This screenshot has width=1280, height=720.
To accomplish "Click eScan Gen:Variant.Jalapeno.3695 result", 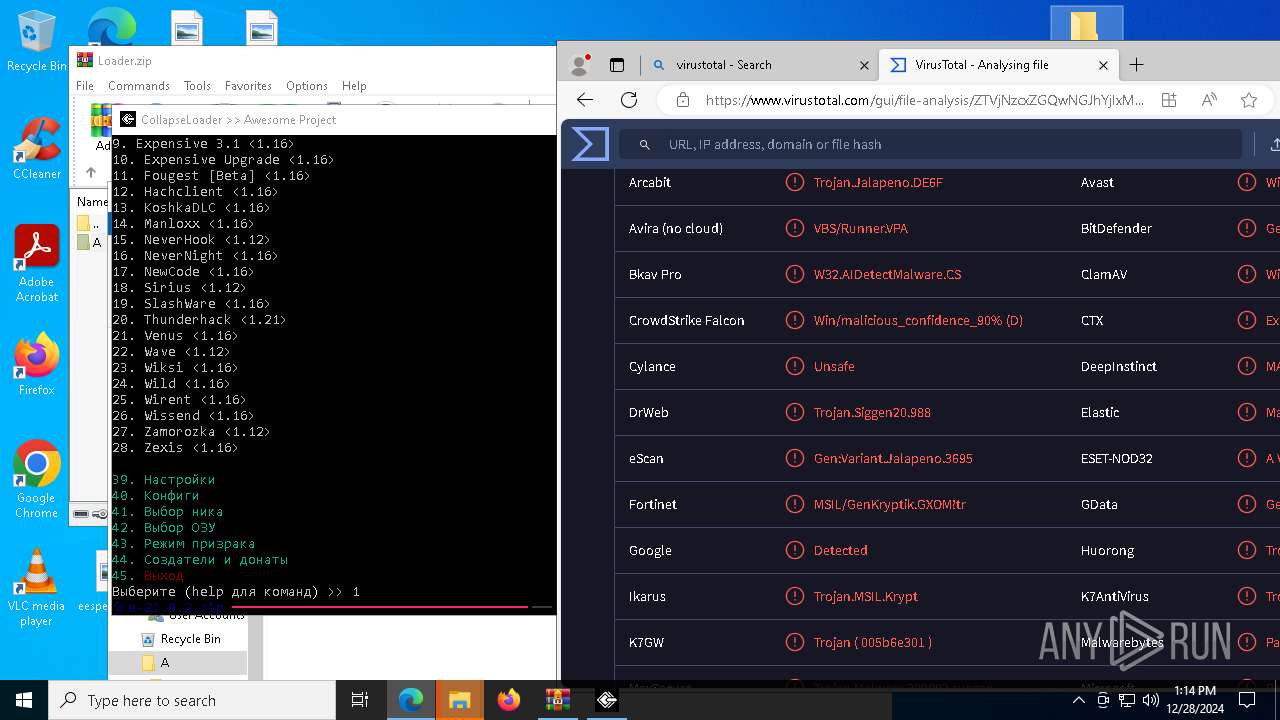I will (x=893, y=458).
